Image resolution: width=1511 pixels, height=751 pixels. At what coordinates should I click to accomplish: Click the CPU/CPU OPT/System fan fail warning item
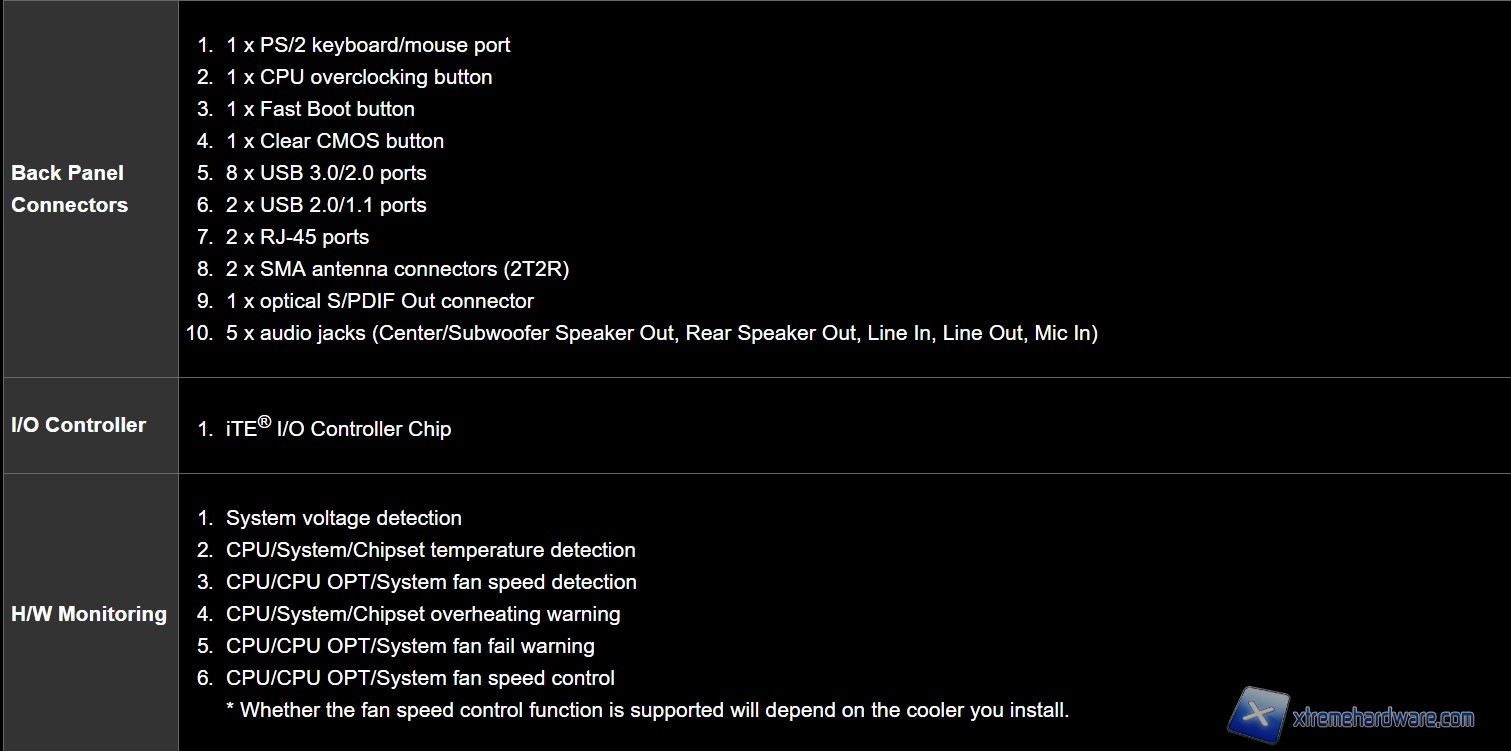410,646
